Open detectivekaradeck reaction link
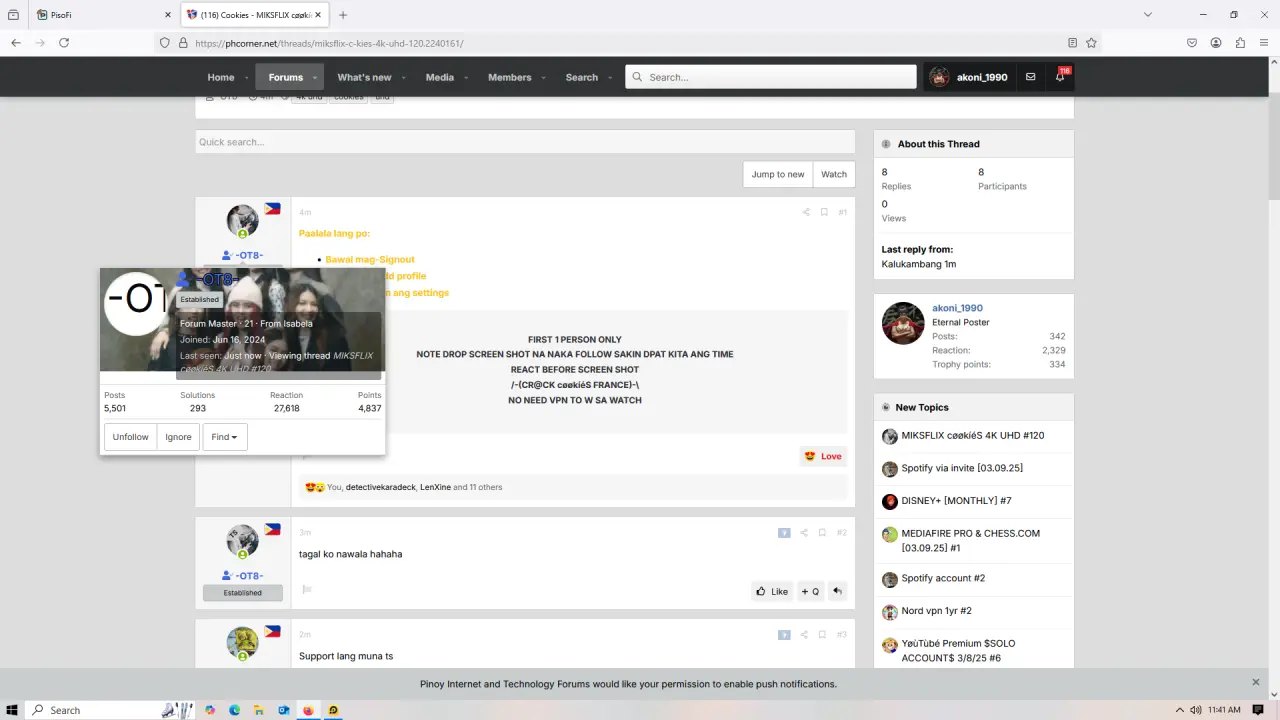This screenshot has height=720, width=1280. 380,487
